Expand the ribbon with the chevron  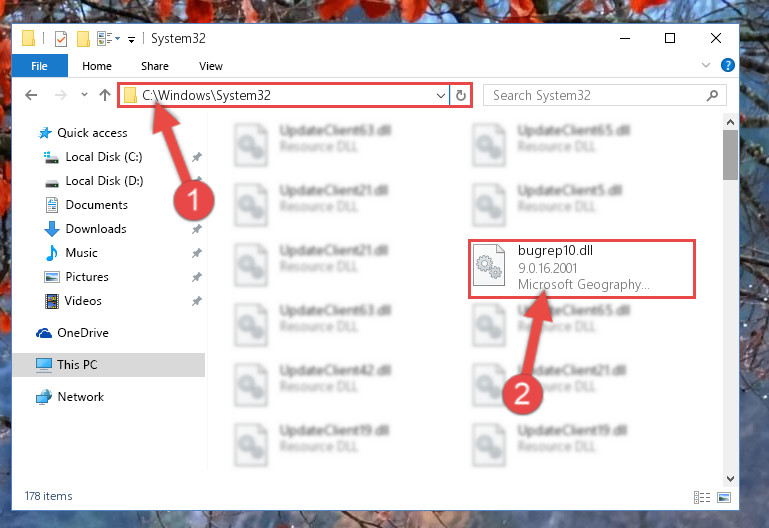(x=706, y=65)
